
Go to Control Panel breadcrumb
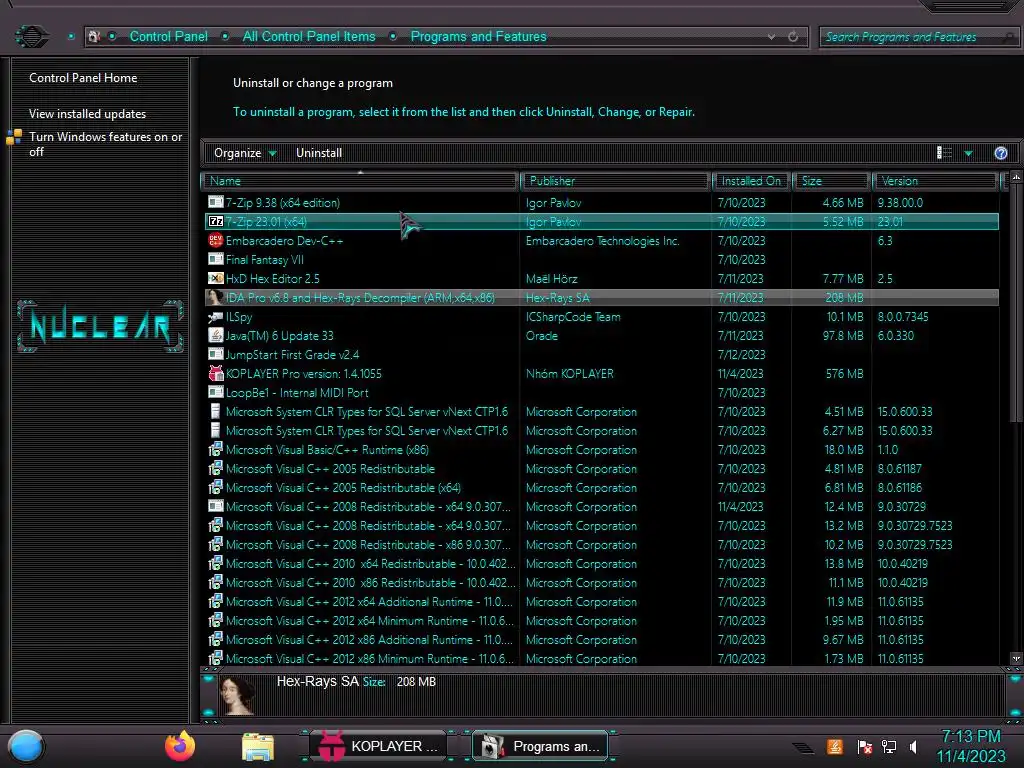168,37
